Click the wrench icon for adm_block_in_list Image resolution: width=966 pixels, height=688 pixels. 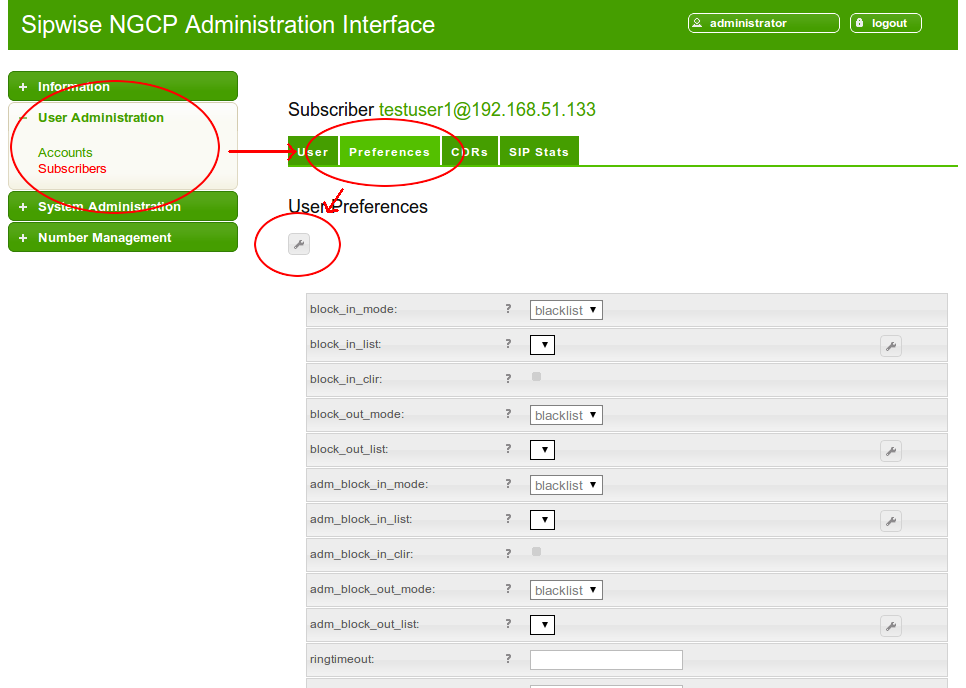pyautogui.click(x=891, y=521)
